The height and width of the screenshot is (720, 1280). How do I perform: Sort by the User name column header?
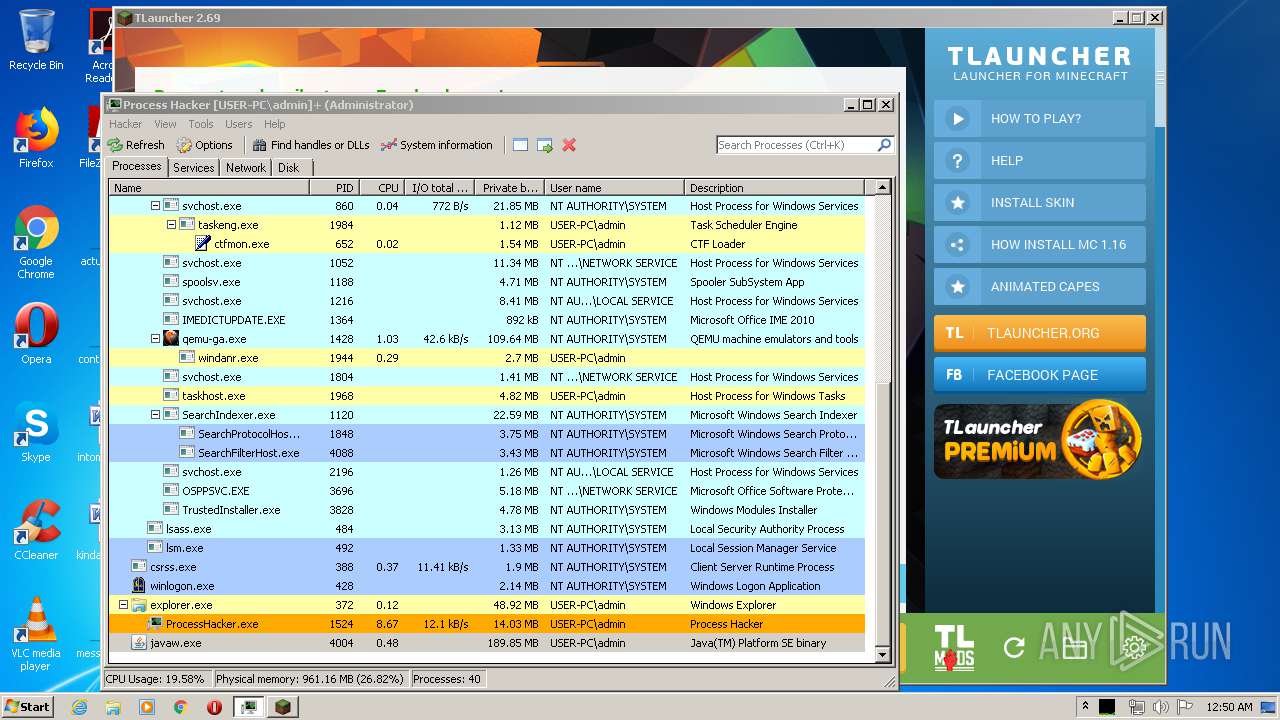(x=614, y=188)
